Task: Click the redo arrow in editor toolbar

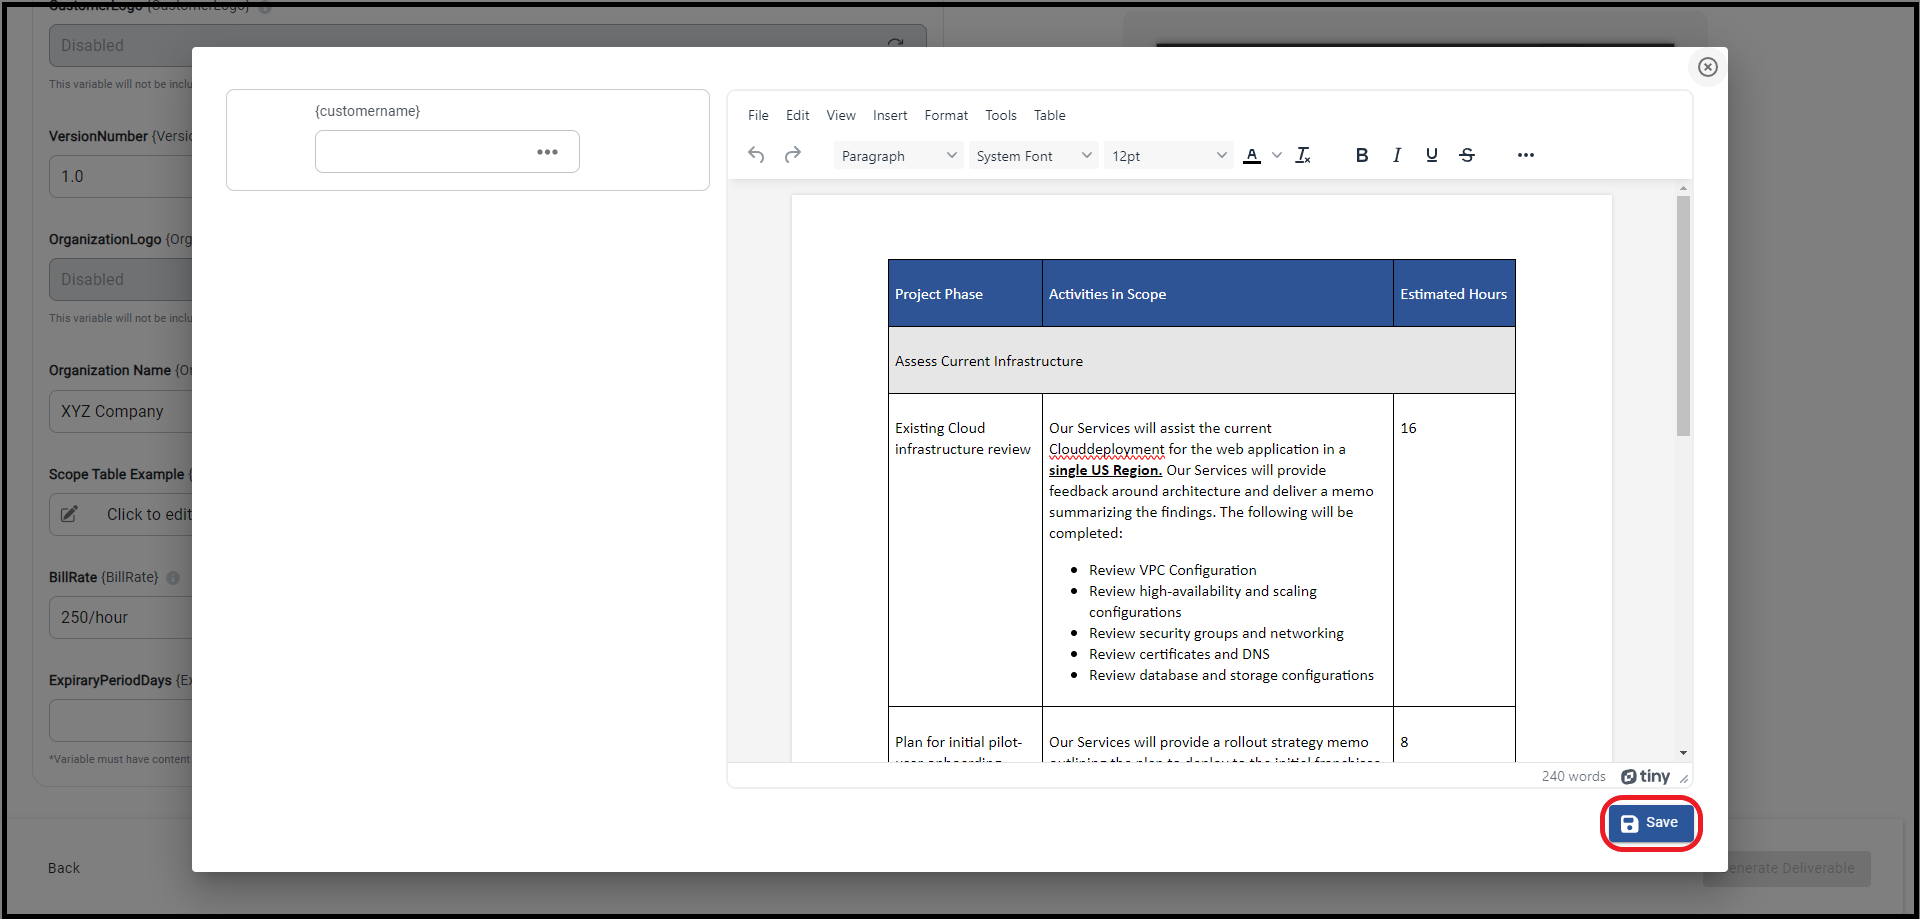Action: pos(793,155)
